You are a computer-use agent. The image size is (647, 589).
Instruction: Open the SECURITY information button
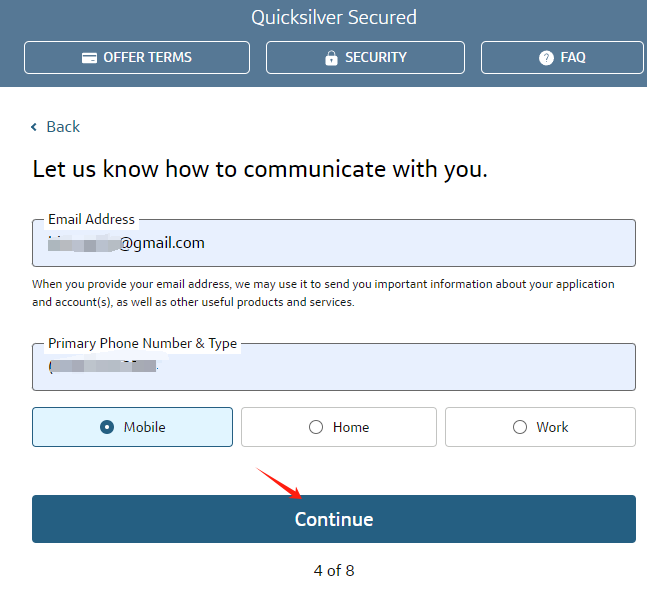[365, 57]
